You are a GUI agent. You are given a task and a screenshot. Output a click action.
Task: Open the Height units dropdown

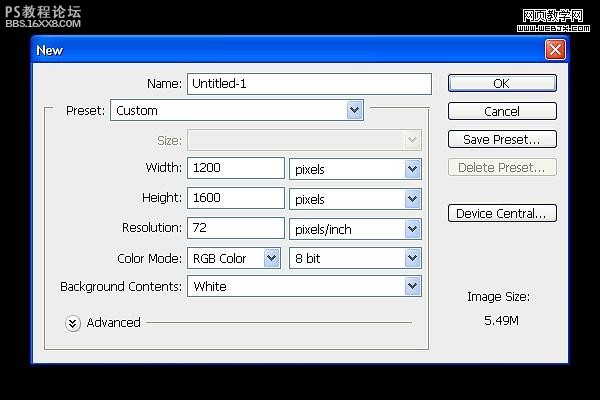355,199
